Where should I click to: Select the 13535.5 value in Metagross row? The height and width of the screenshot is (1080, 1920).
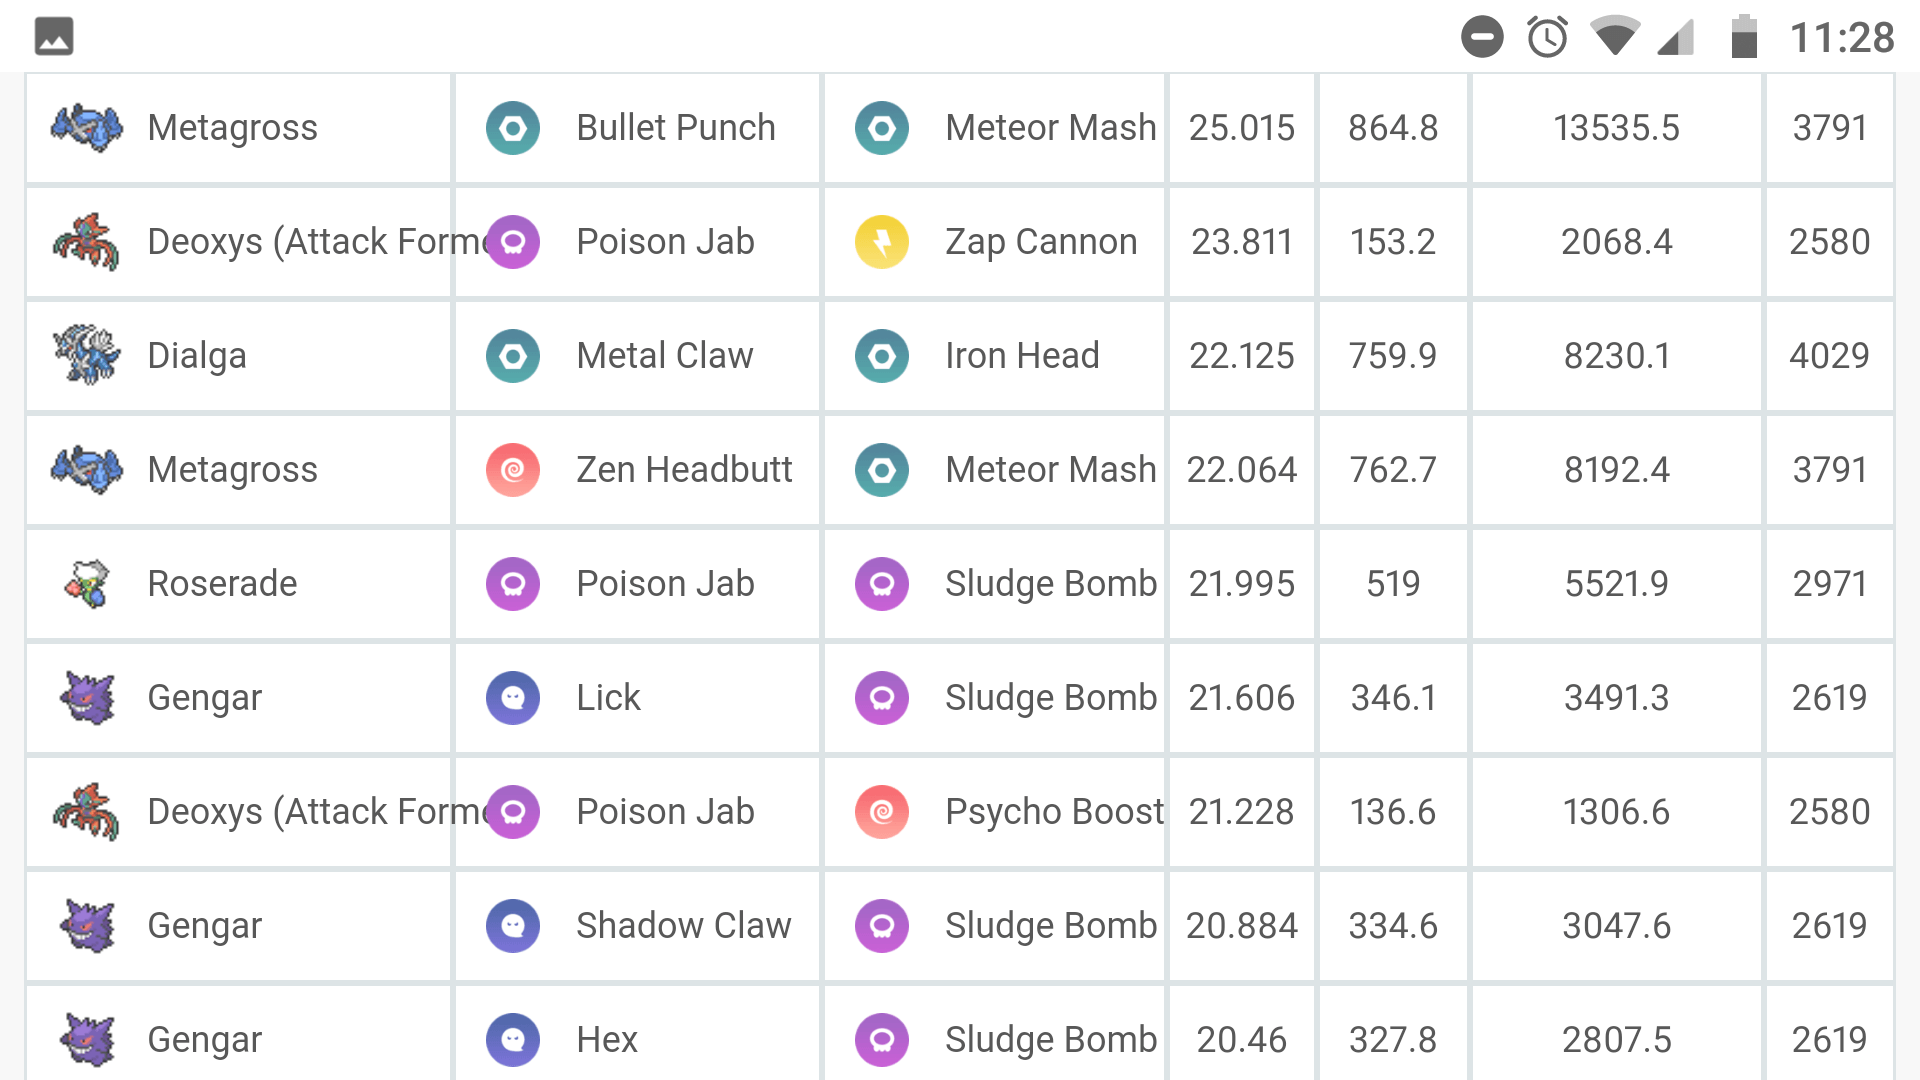tap(1616, 128)
